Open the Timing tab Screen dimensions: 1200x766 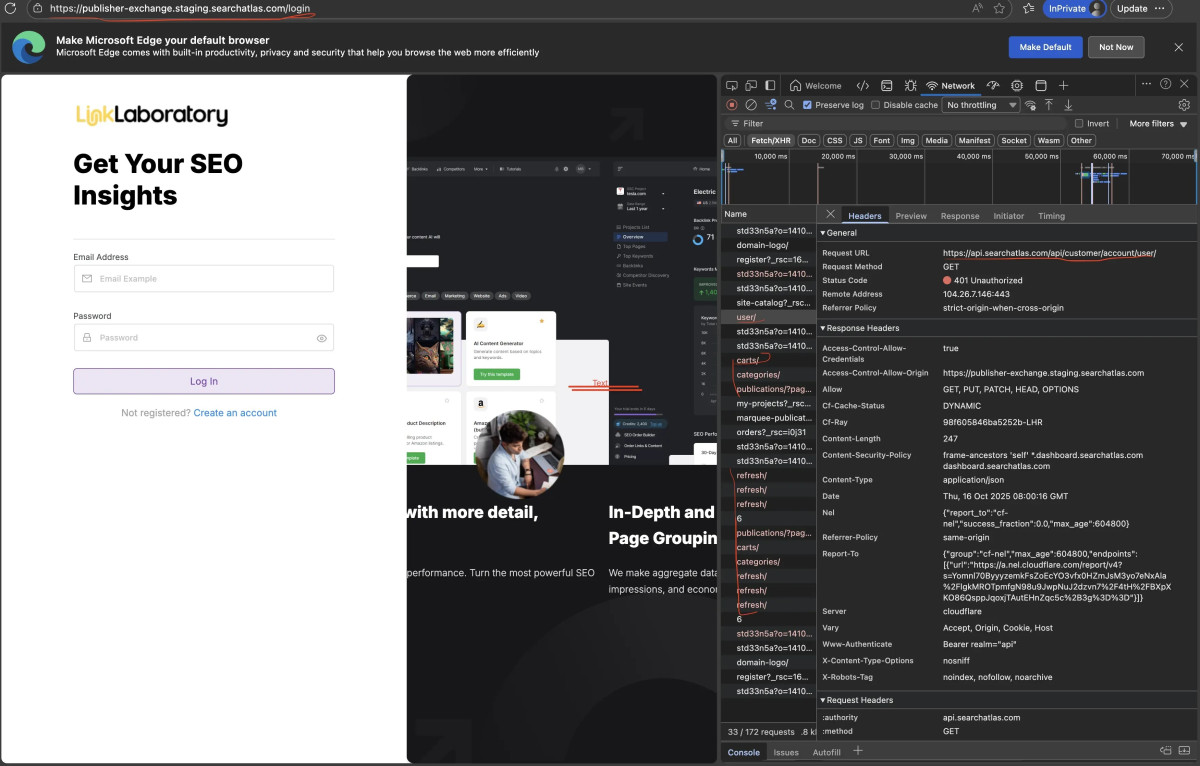(x=1051, y=216)
